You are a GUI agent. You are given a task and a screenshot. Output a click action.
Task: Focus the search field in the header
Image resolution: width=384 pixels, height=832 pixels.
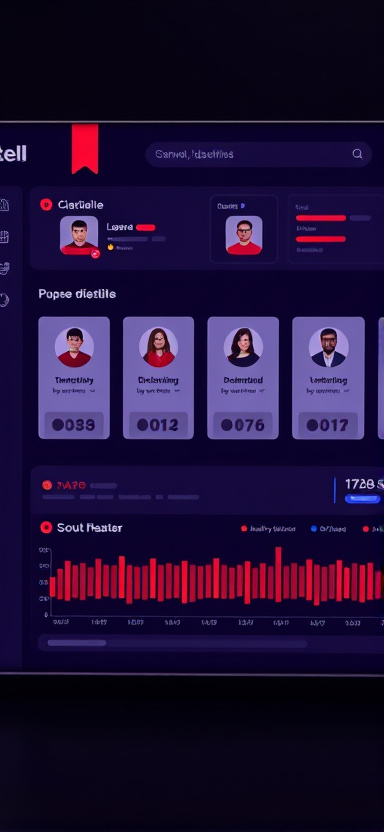[258, 154]
